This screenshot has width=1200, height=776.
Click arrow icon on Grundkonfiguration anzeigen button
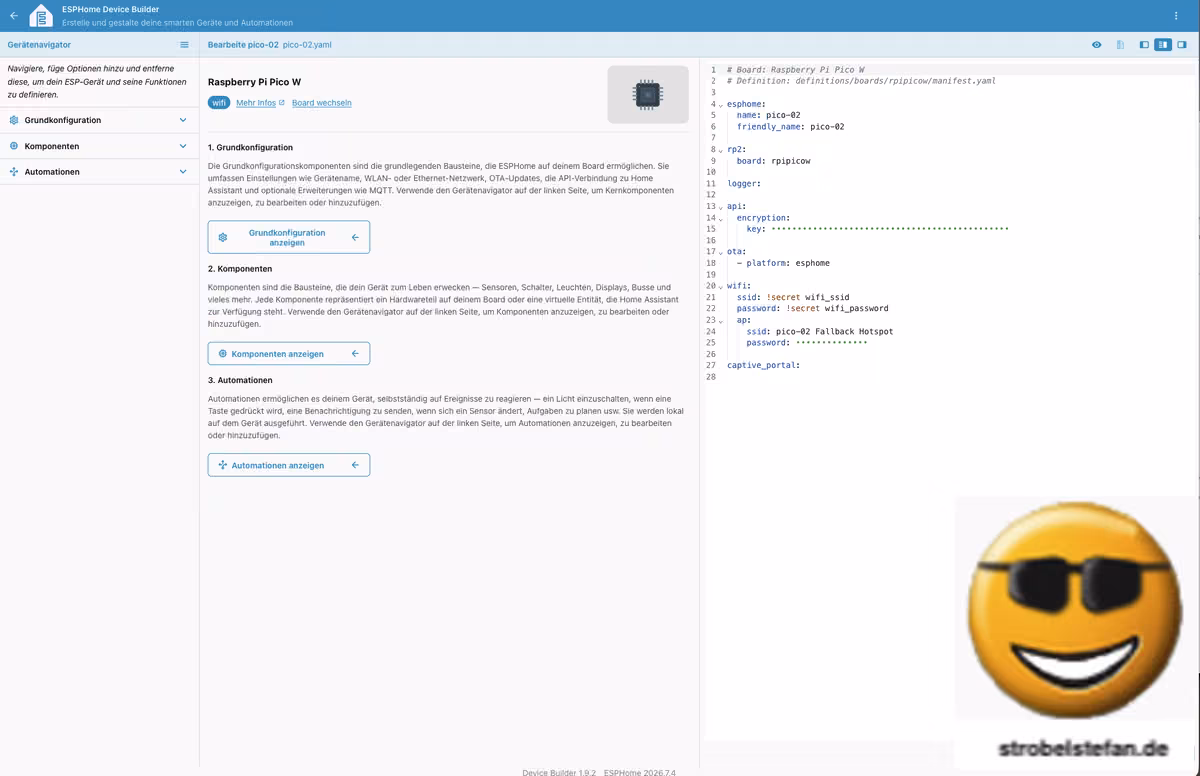tap(355, 237)
